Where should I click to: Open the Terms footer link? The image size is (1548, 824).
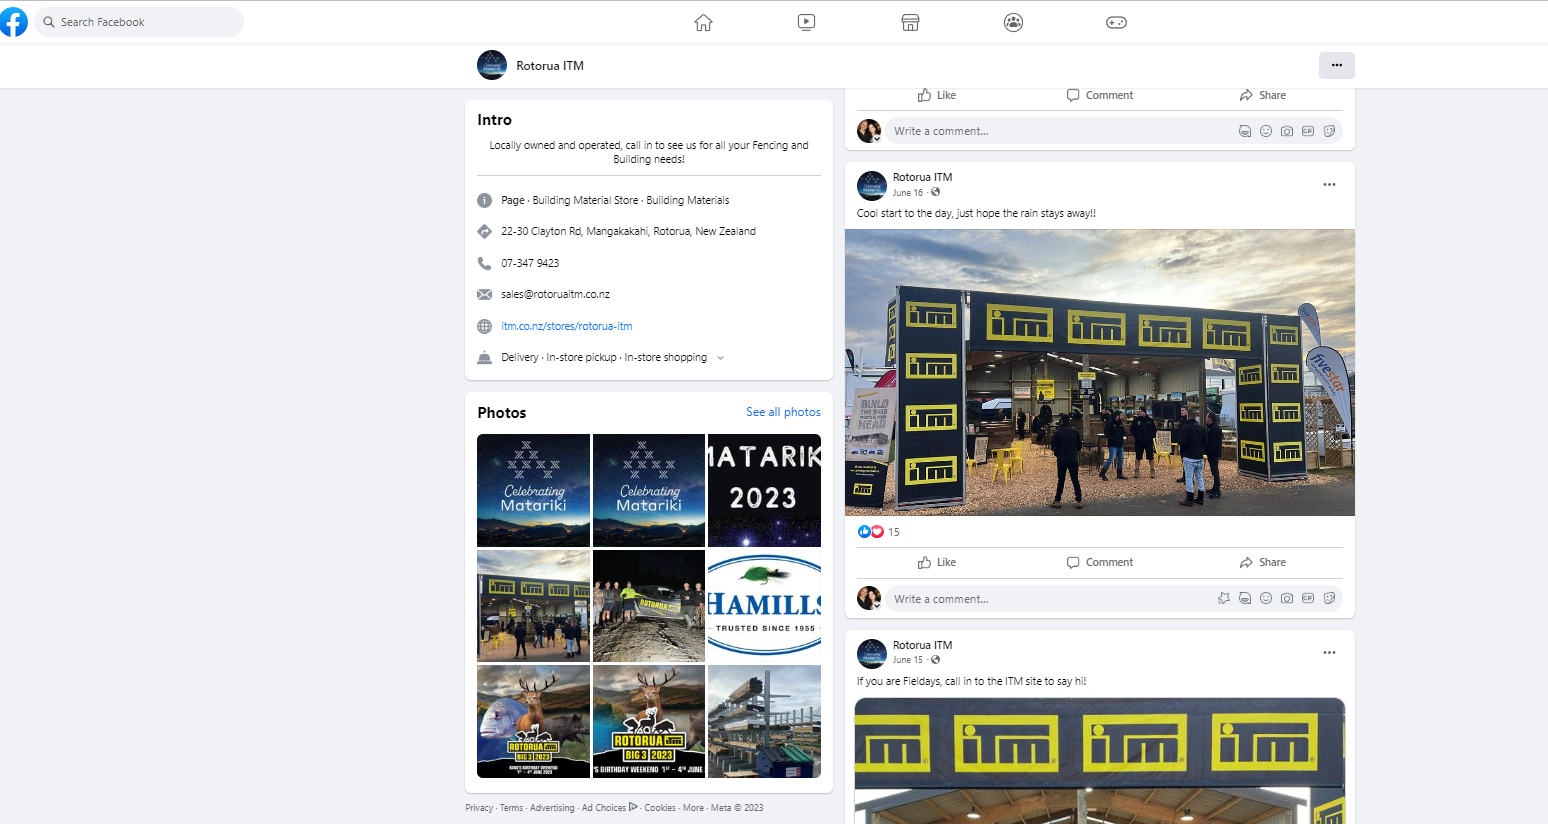click(511, 808)
